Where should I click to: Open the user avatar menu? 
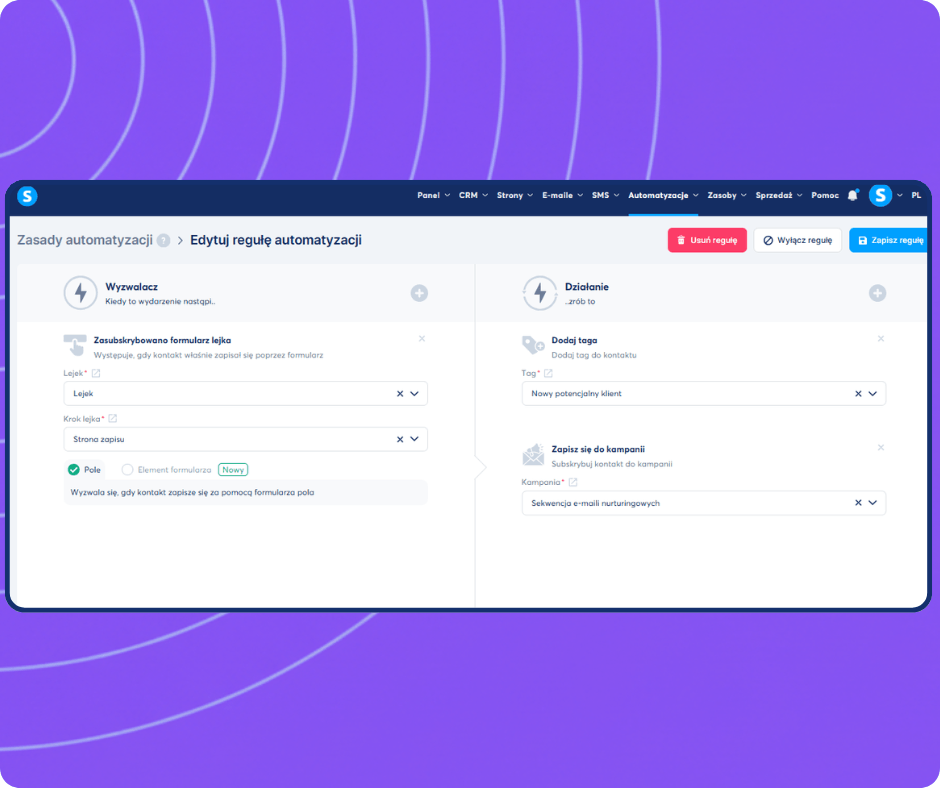coord(880,195)
